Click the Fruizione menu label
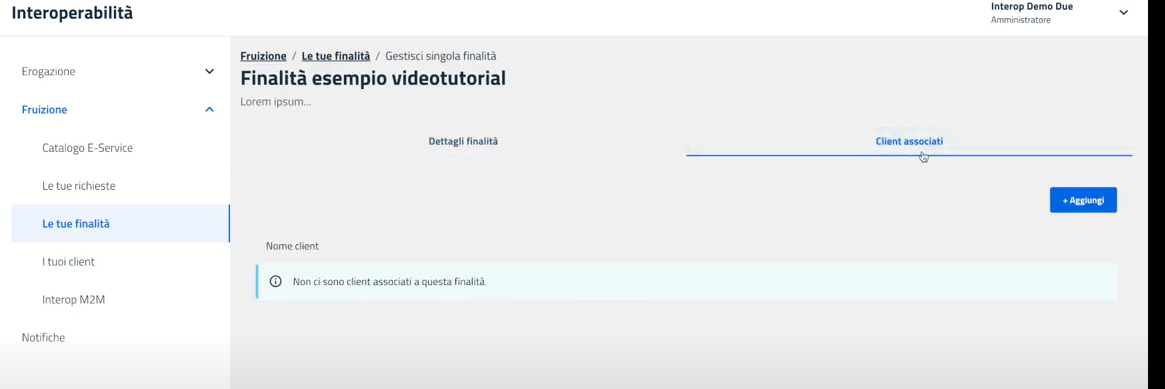Screen dimensions: 1165x389 coord(45,110)
